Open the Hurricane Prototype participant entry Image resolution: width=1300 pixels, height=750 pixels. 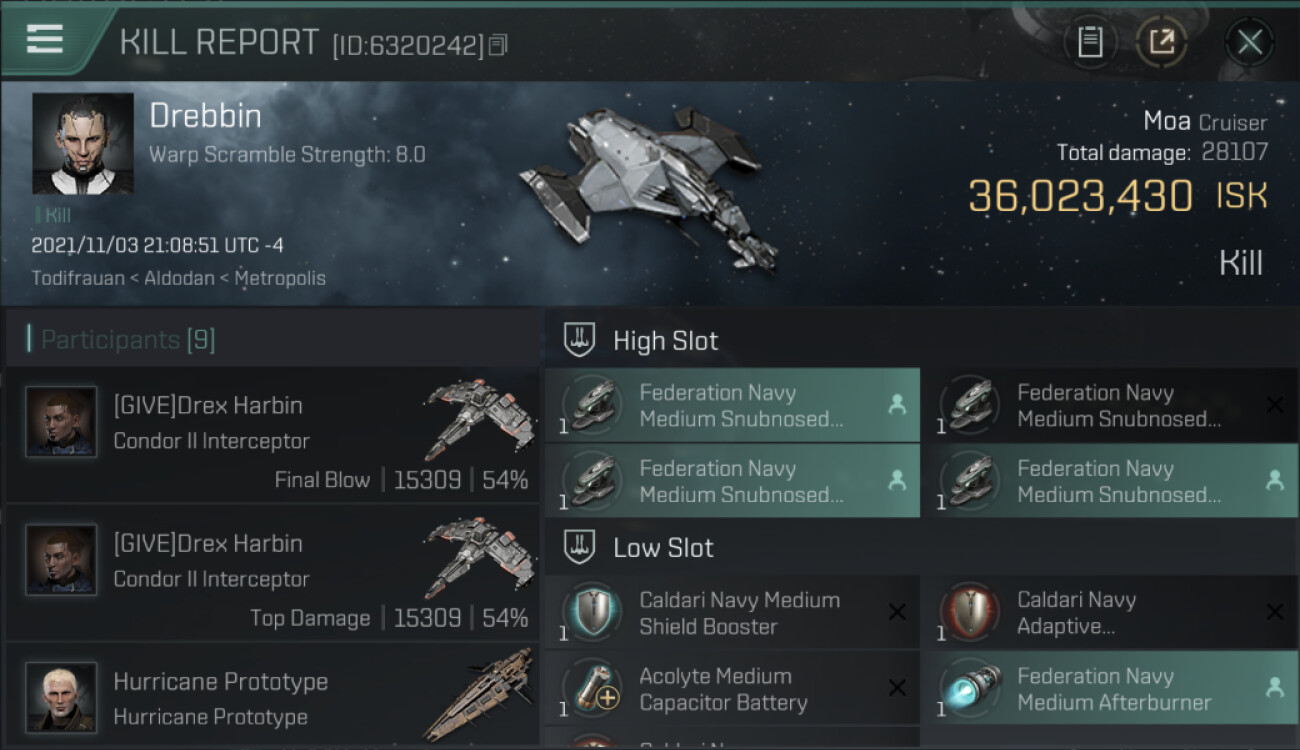272,698
